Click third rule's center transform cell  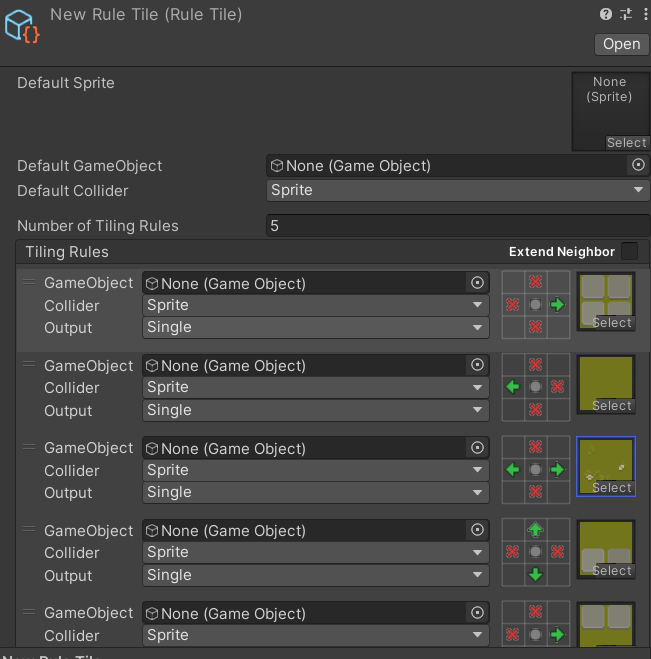(x=535, y=469)
